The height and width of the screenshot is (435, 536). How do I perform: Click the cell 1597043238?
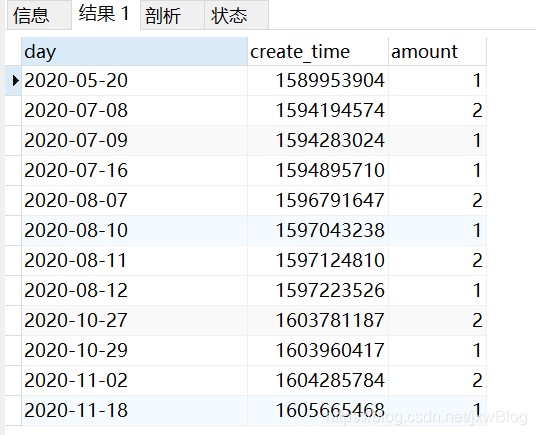point(318,230)
